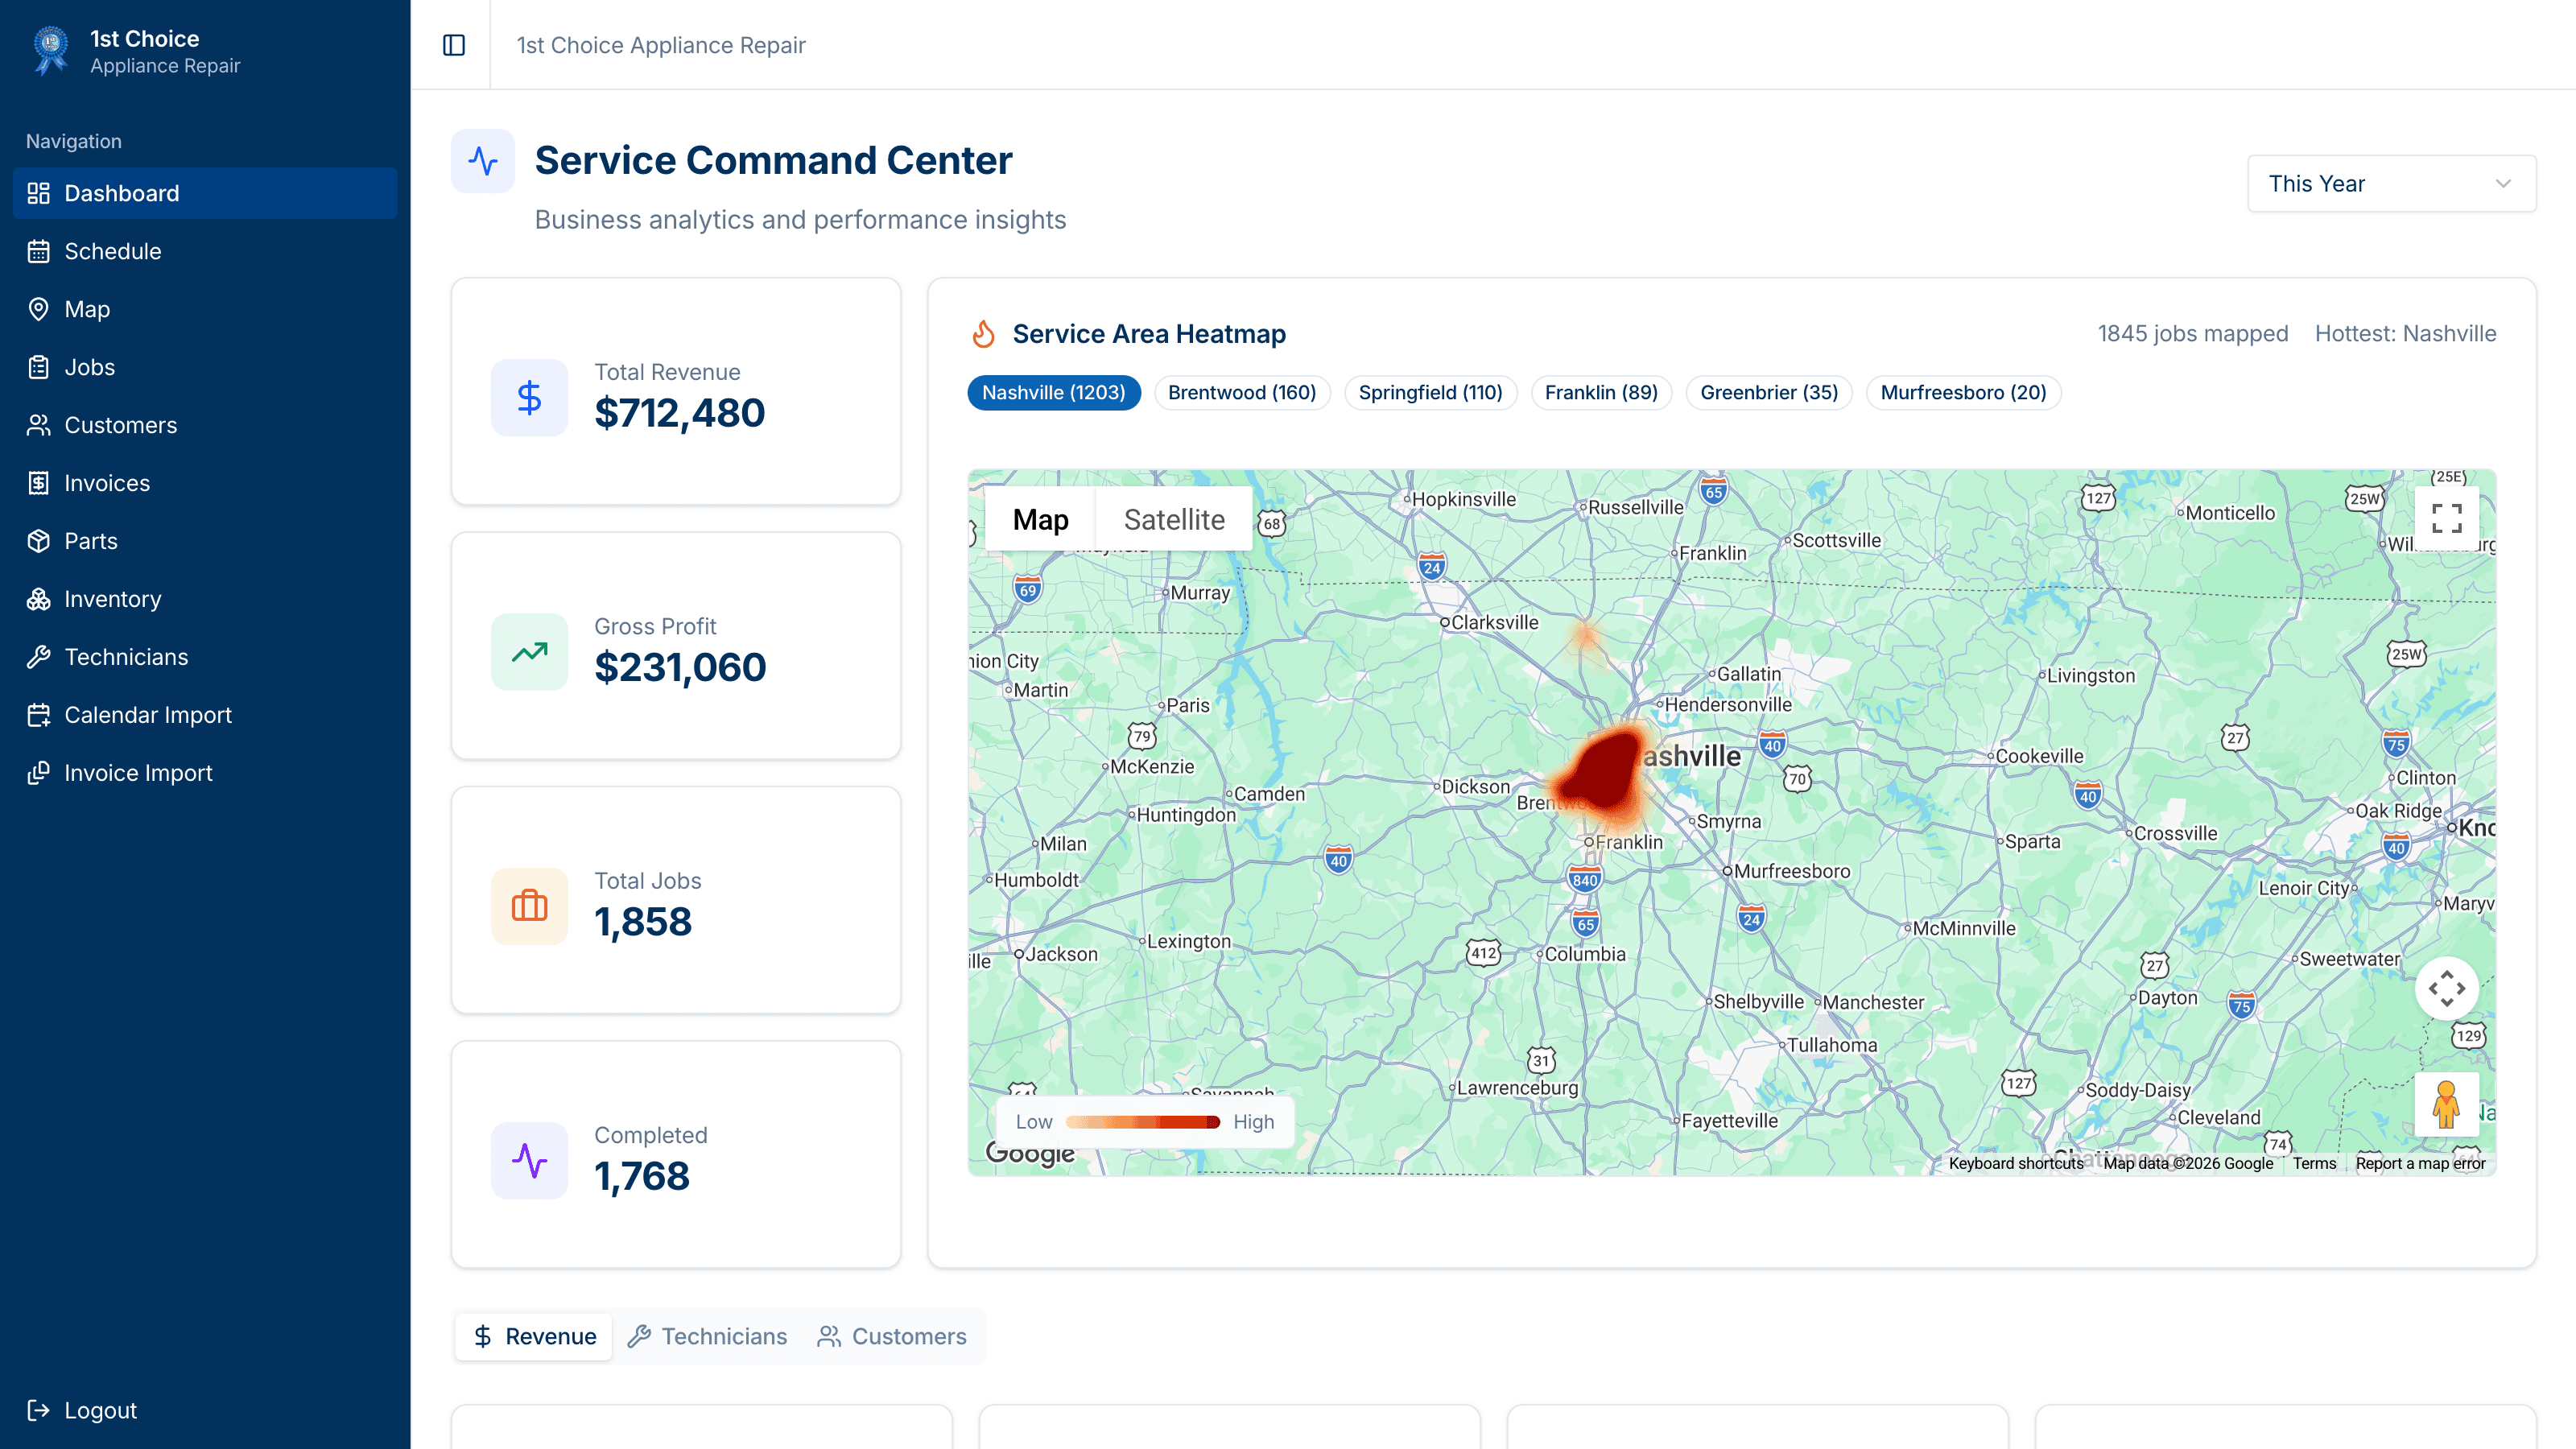Toggle the sidebar panel icon
The image size is (2576, 1449).
[x=454, y=45]
